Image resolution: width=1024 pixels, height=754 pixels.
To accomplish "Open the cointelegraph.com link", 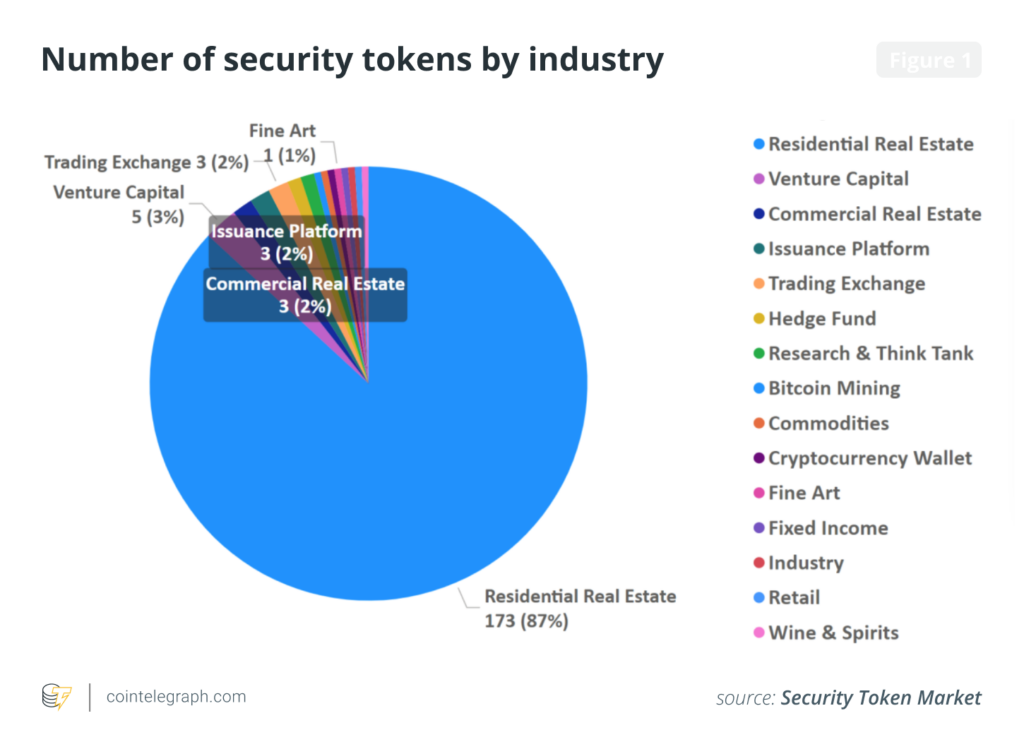I will pyautogui.click(x=176, y=697).
